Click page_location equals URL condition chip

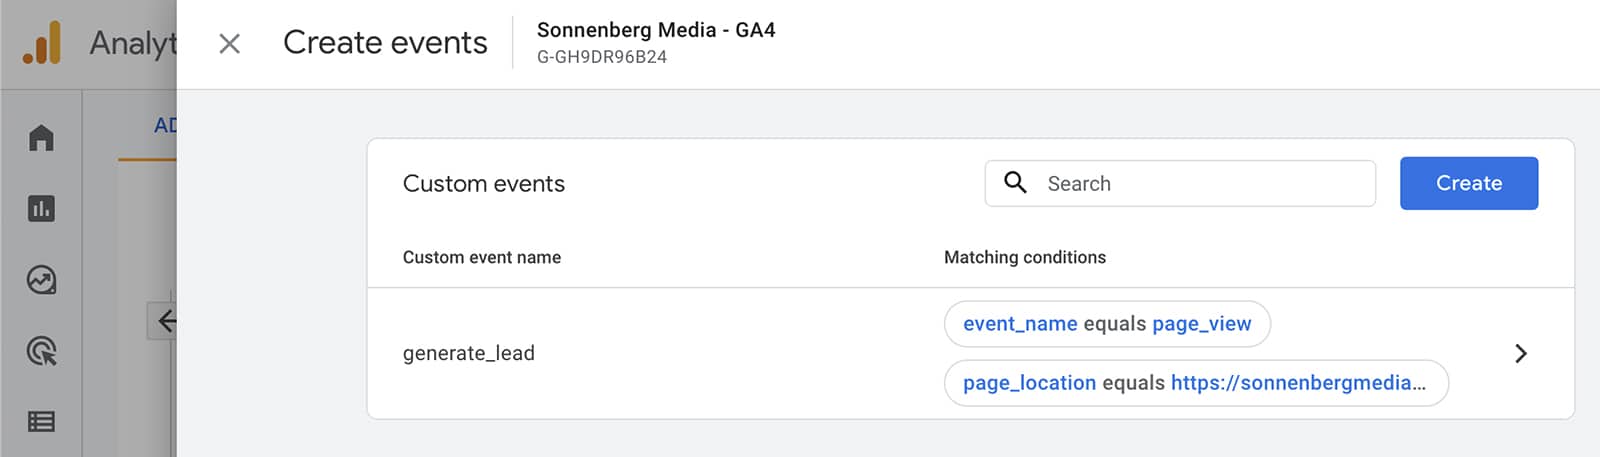click(1196, 383)
